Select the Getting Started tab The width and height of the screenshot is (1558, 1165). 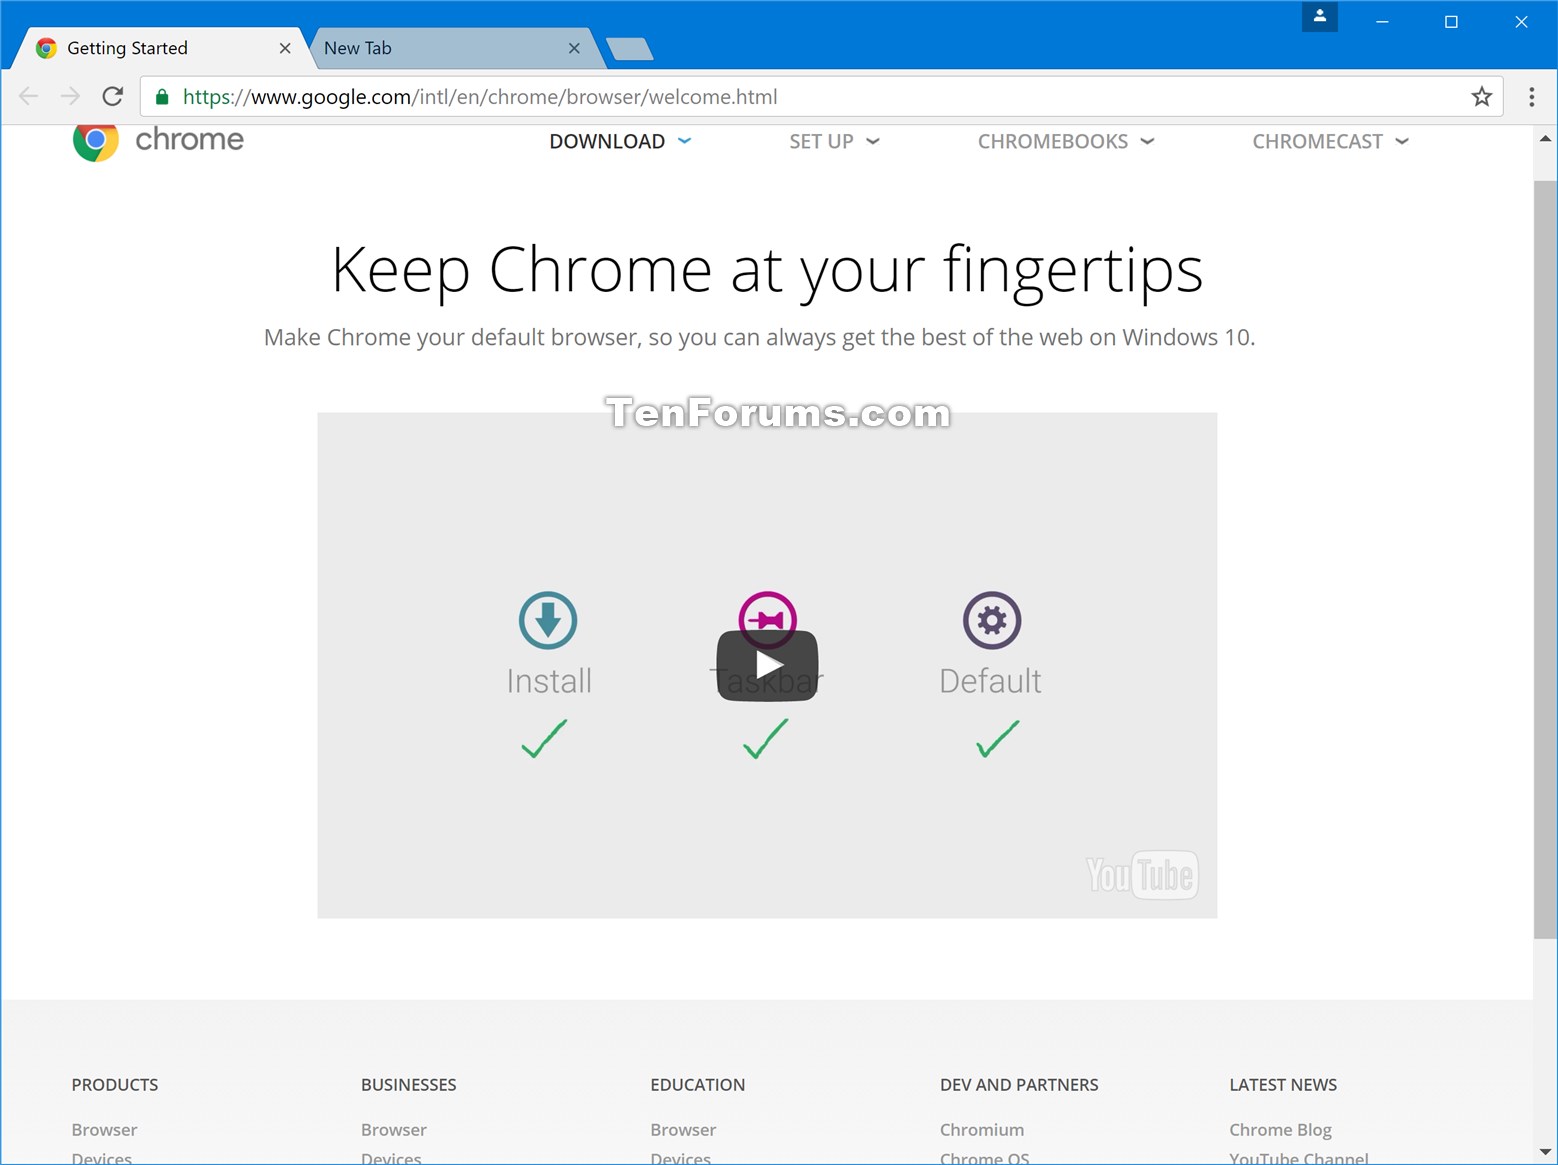(160, 48)
